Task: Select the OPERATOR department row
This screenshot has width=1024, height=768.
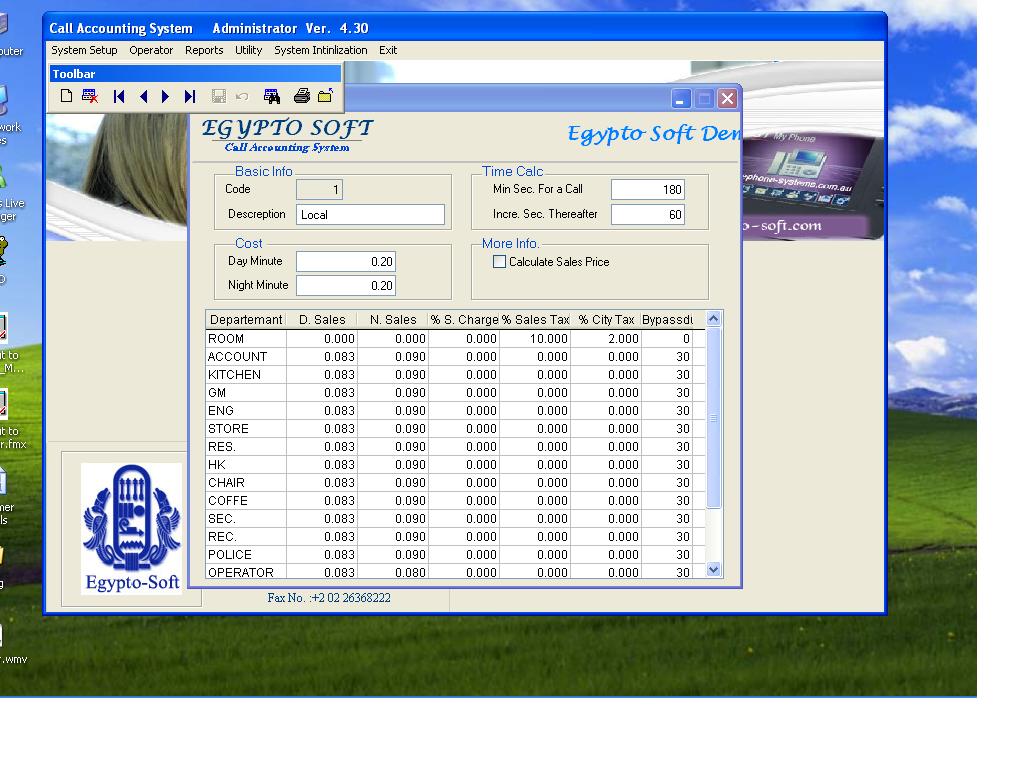Action: pyautogui.click(x=455, y=572)
